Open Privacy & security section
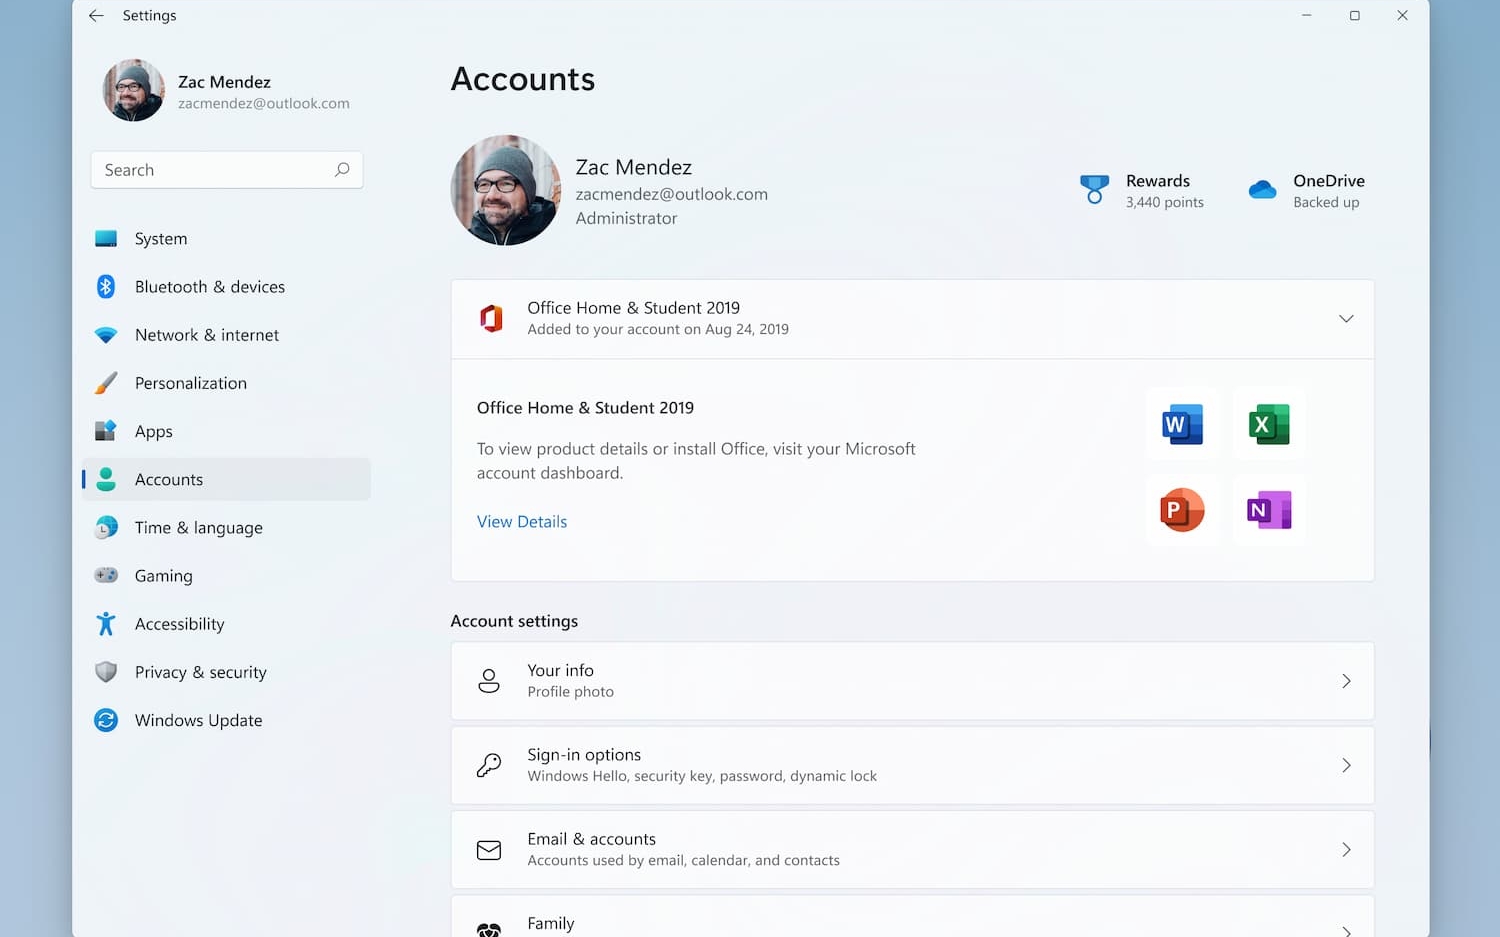 200,672
